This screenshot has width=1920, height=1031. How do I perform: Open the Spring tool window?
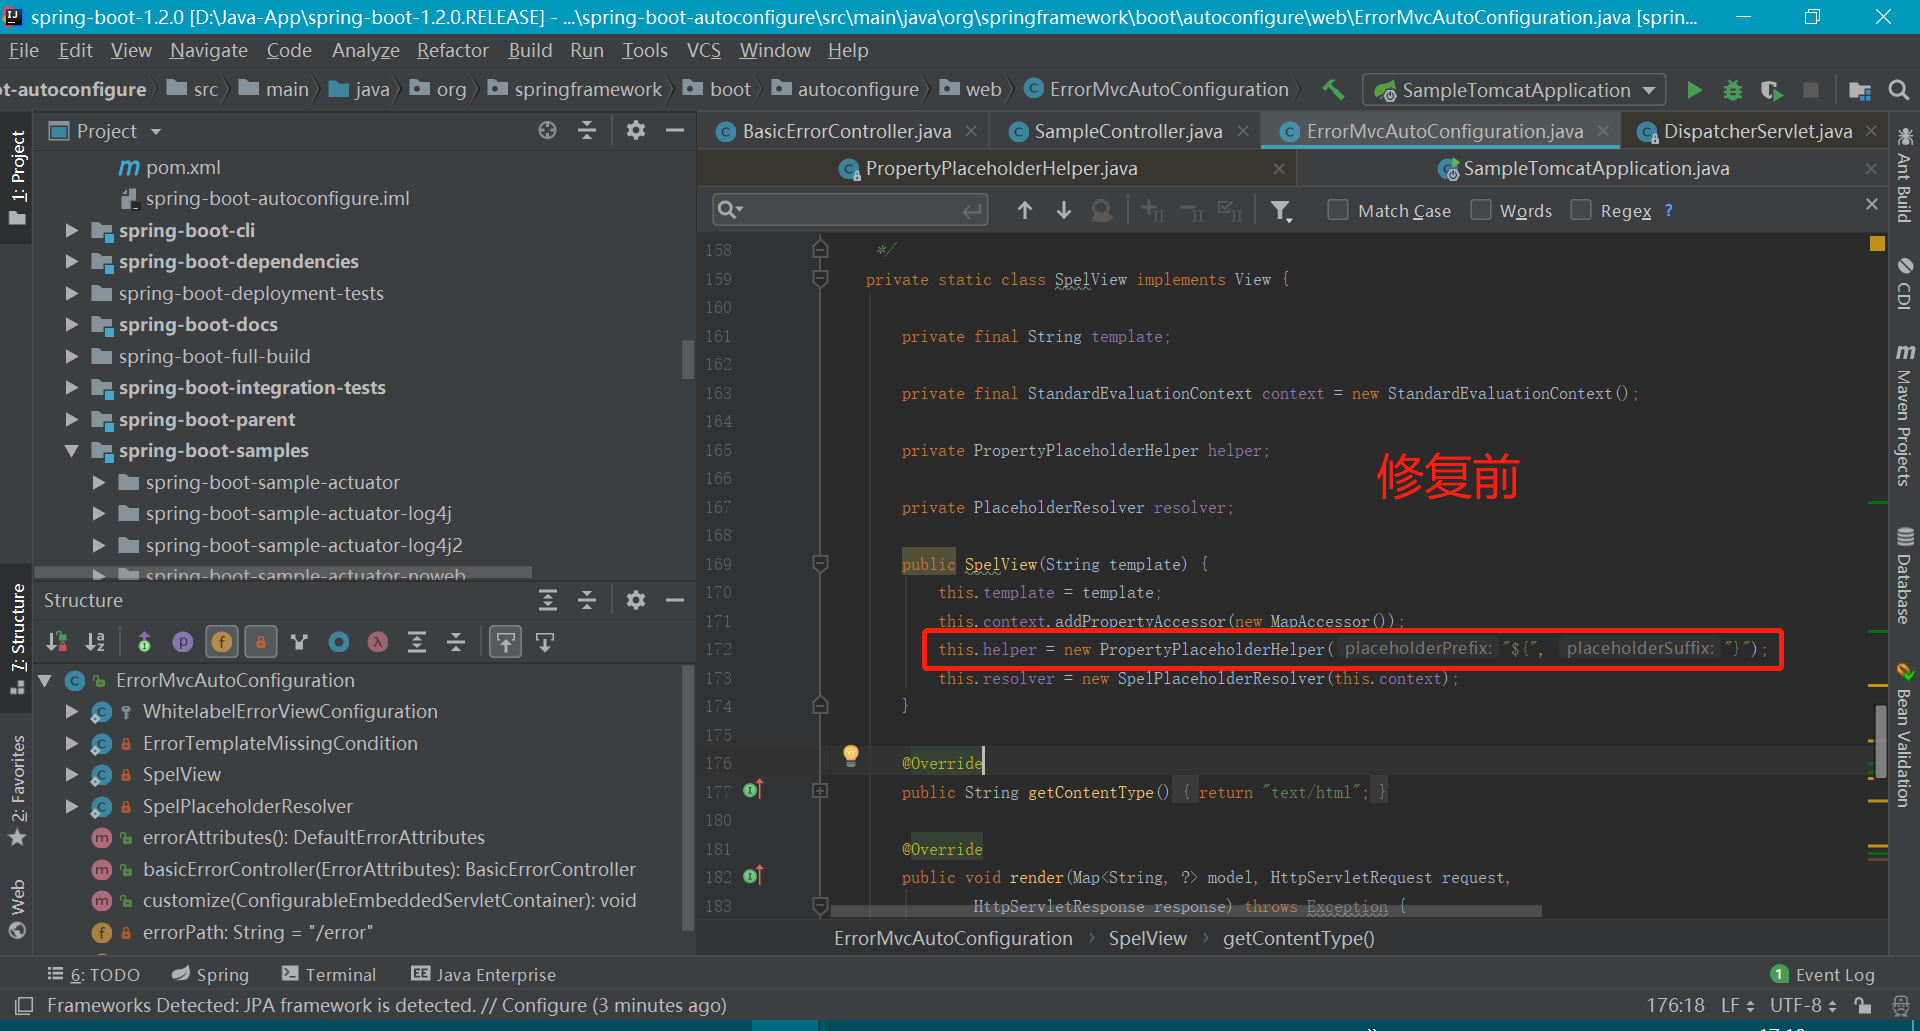click(210, 974)
